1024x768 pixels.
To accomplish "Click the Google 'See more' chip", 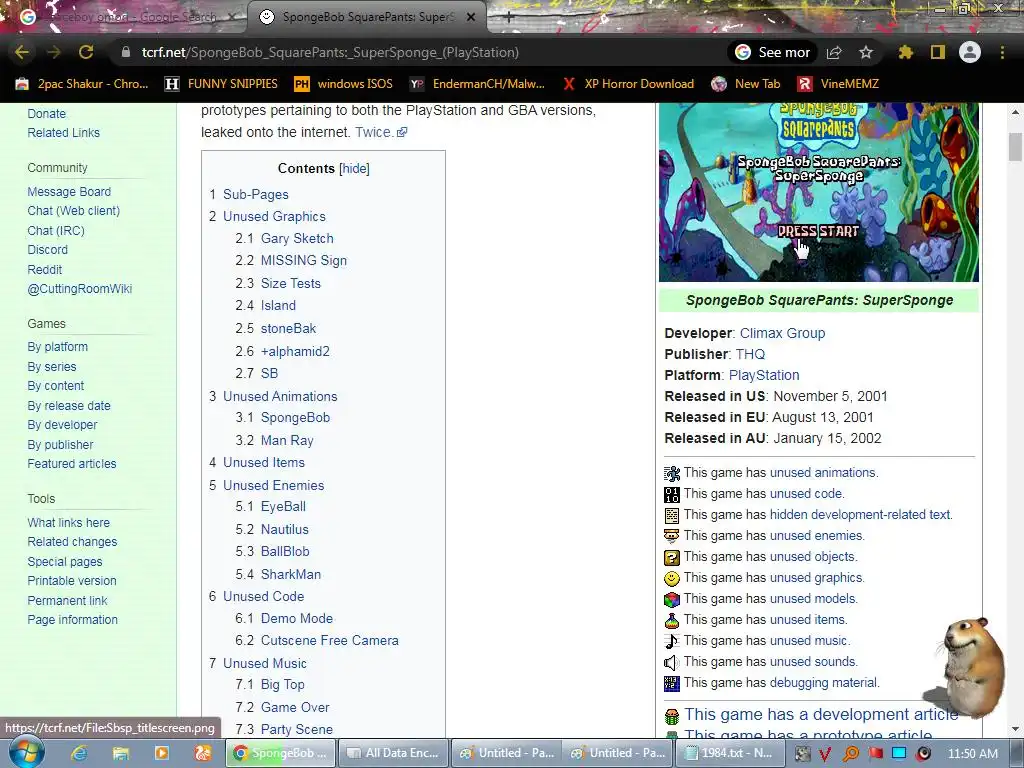I will pyautogui.click(x=772, y=52).
